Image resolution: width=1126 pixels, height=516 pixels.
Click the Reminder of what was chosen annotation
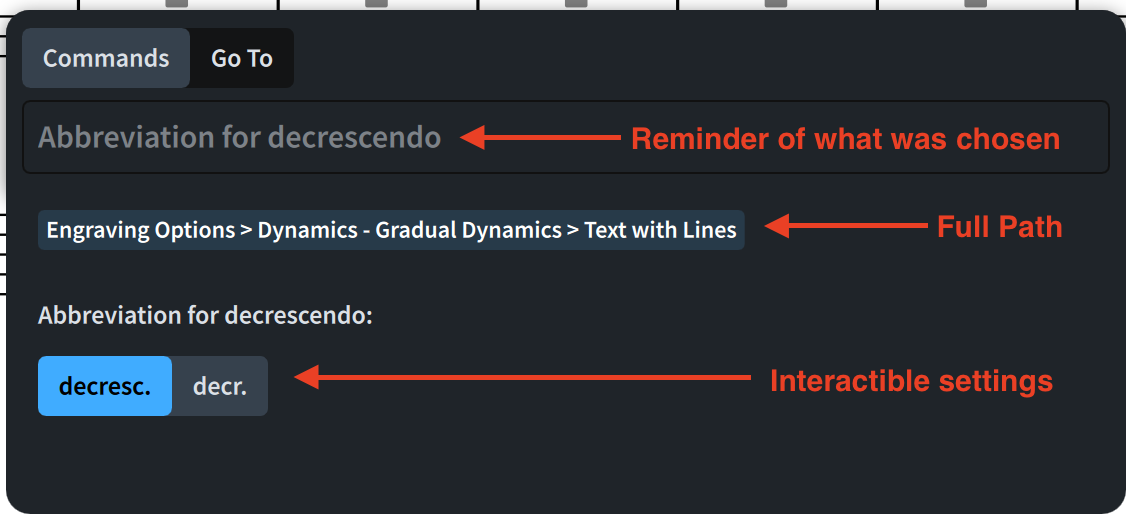click(x=845, y=139)
